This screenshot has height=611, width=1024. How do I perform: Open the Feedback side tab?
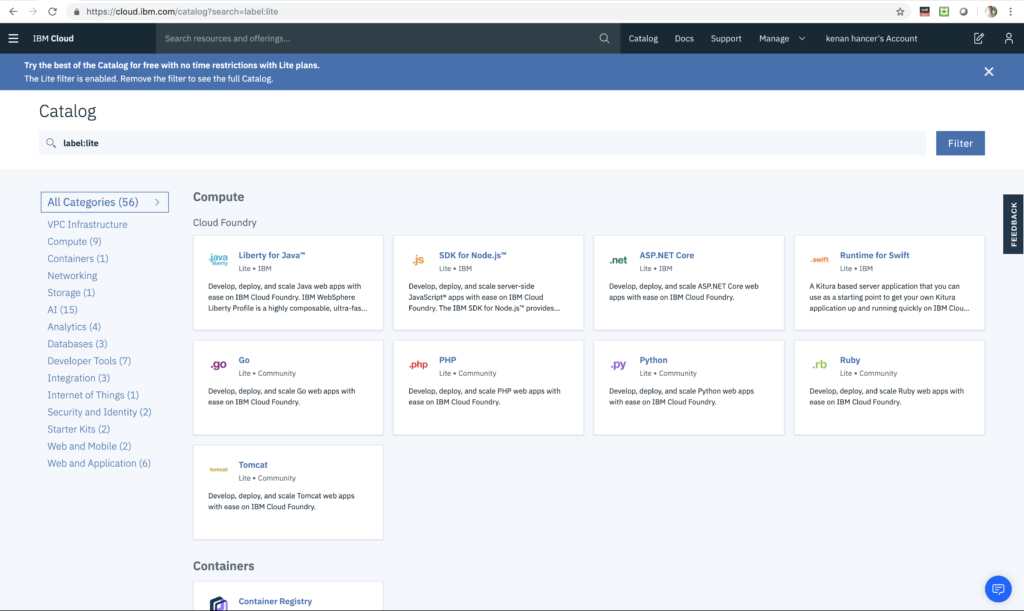point(1014,224)
